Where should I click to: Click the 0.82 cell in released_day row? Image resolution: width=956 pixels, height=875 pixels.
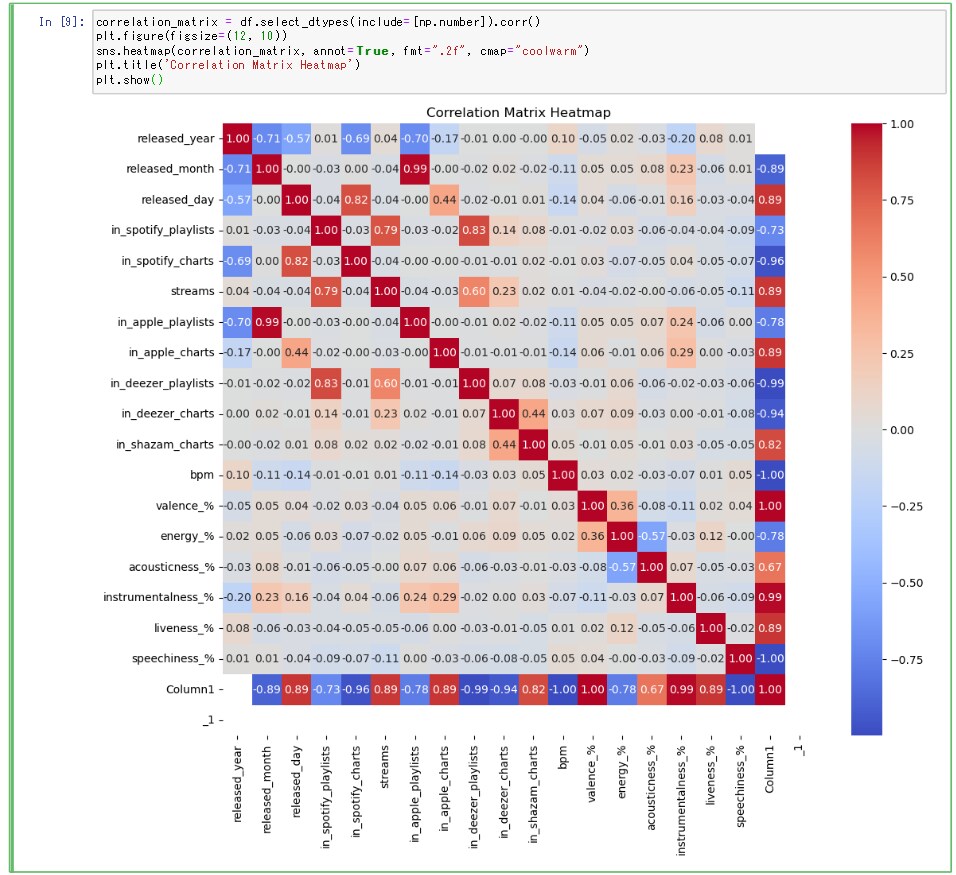click(355, 199)
